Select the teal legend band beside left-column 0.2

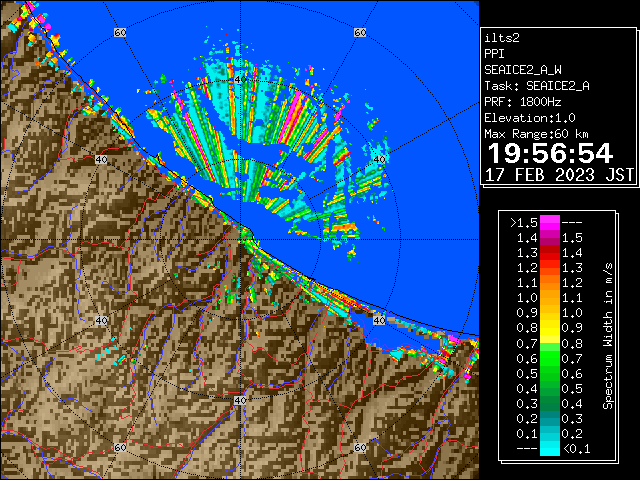coord(550,419)
